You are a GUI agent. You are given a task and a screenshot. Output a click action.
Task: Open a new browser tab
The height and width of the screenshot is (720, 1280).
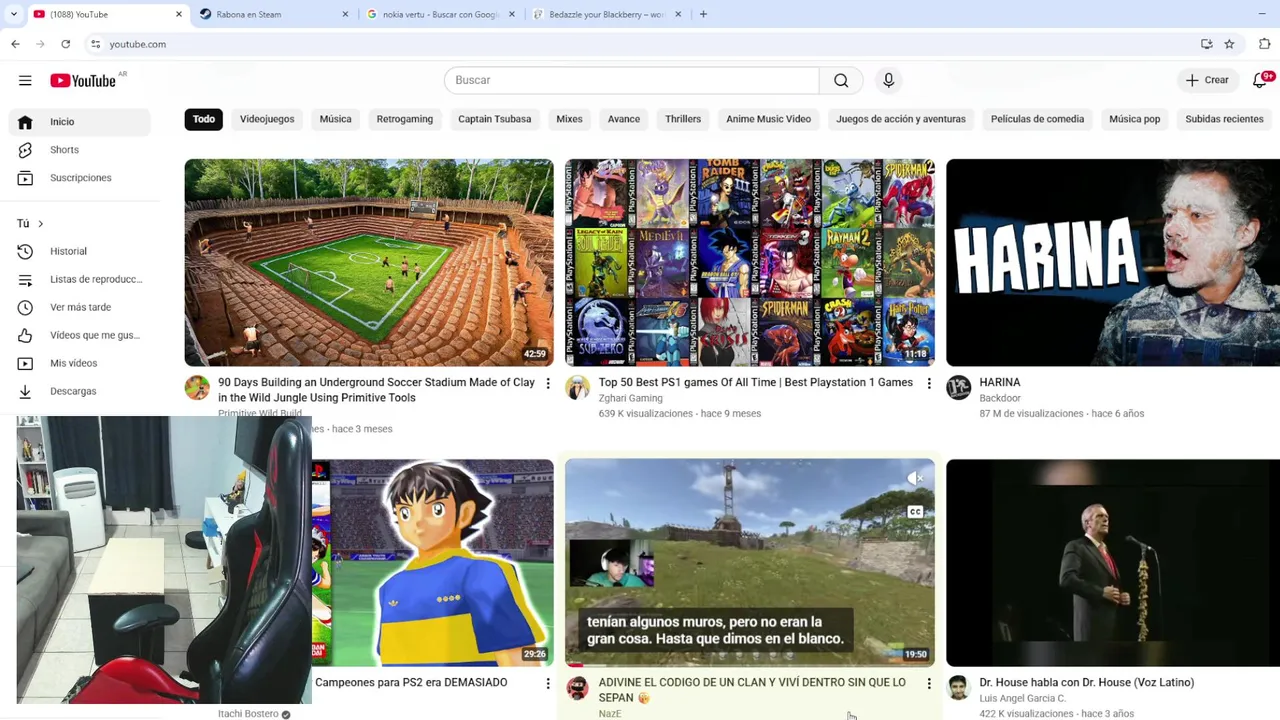(703, 14)
